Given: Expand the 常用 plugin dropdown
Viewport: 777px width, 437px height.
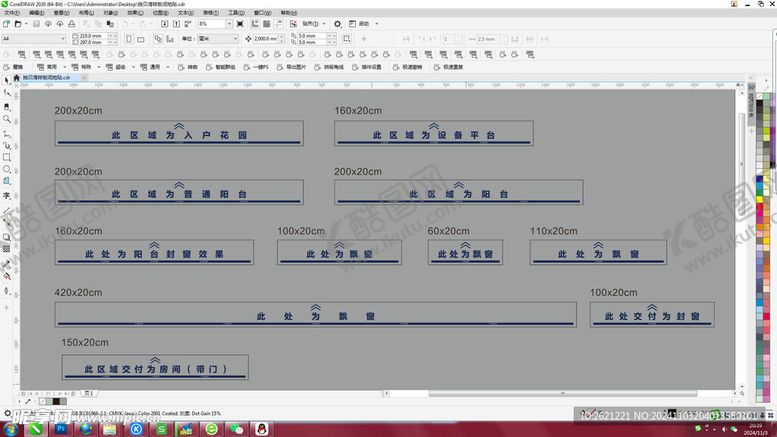Looking at the screenshot, I should (x=65, y=67).
